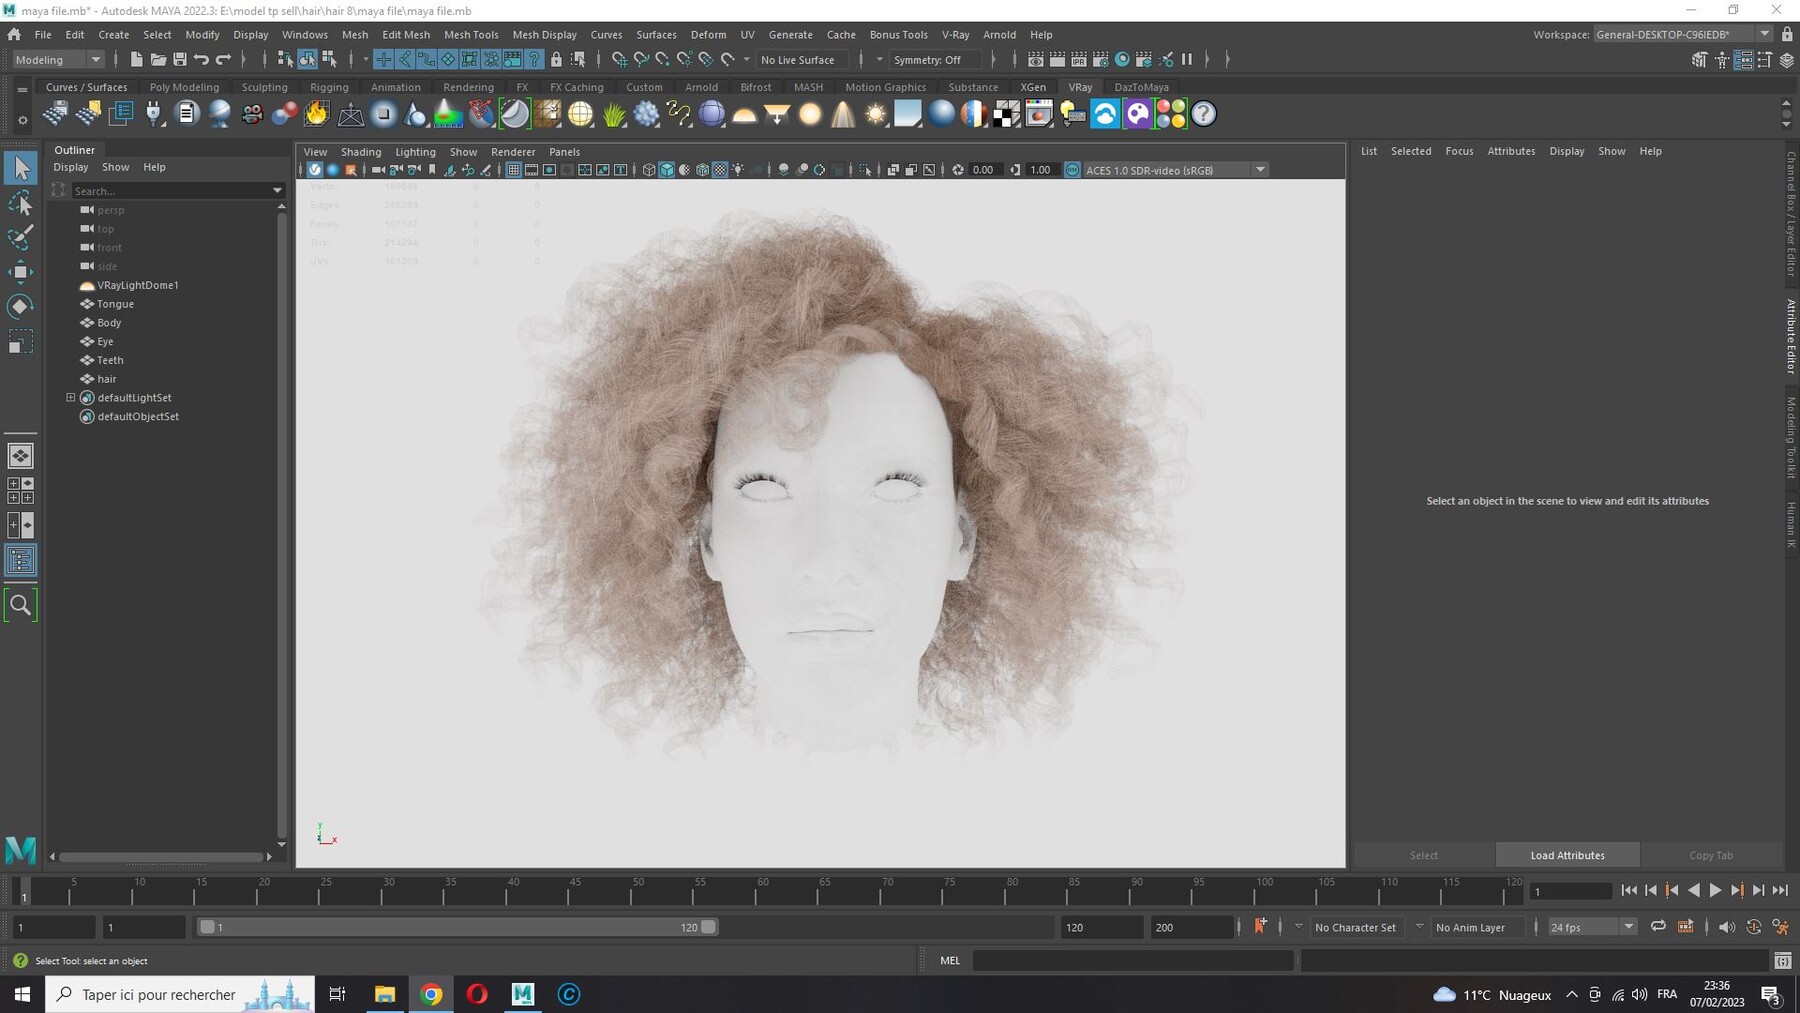The image size is (1800, 1013).
Task: Click the V-Ray sun light shelf icon
Action: pos(876,114)
